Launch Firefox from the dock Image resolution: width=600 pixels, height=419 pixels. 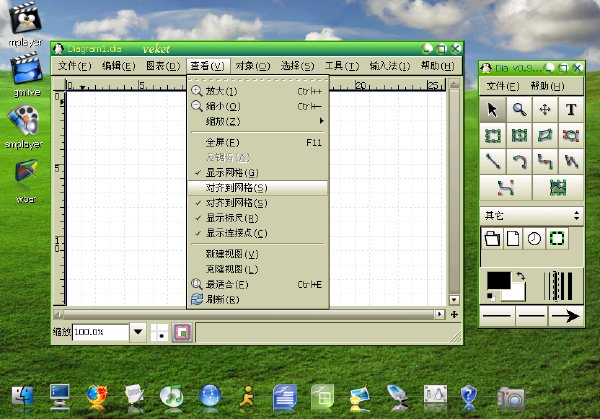coord(96,396)
